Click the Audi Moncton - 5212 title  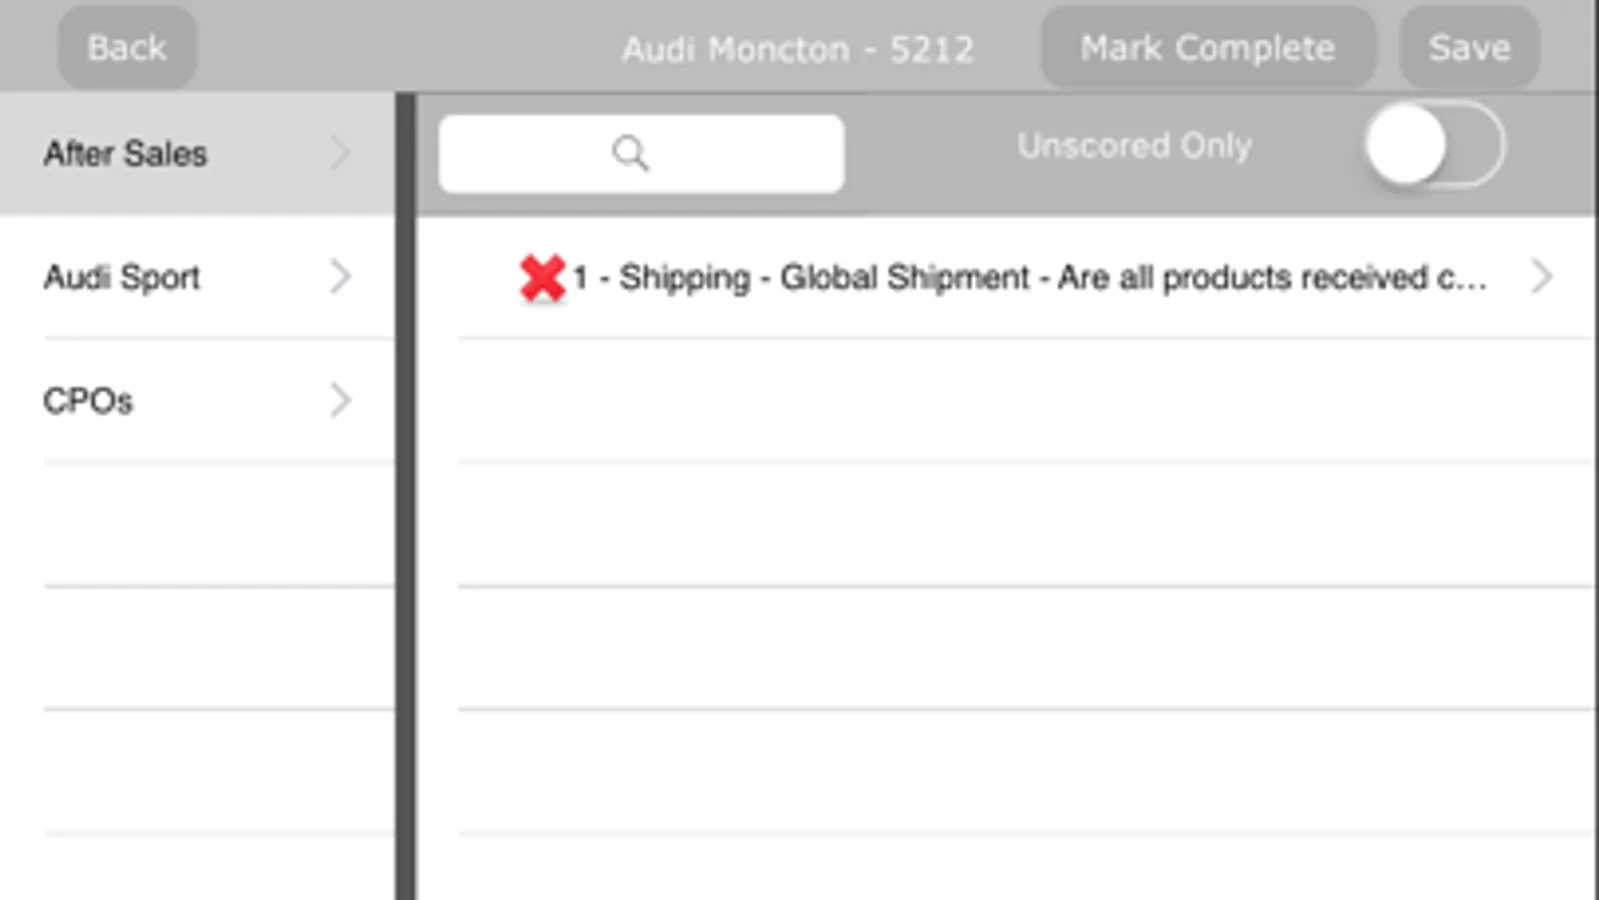[797, 49]
